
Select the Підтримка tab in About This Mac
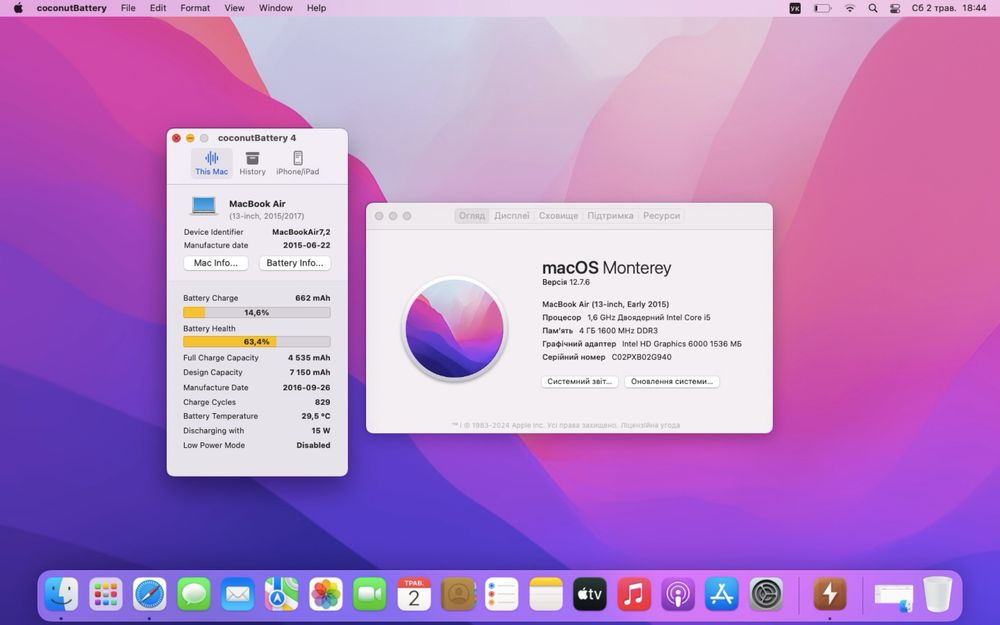pyautogui.click(x=610, y=216)
